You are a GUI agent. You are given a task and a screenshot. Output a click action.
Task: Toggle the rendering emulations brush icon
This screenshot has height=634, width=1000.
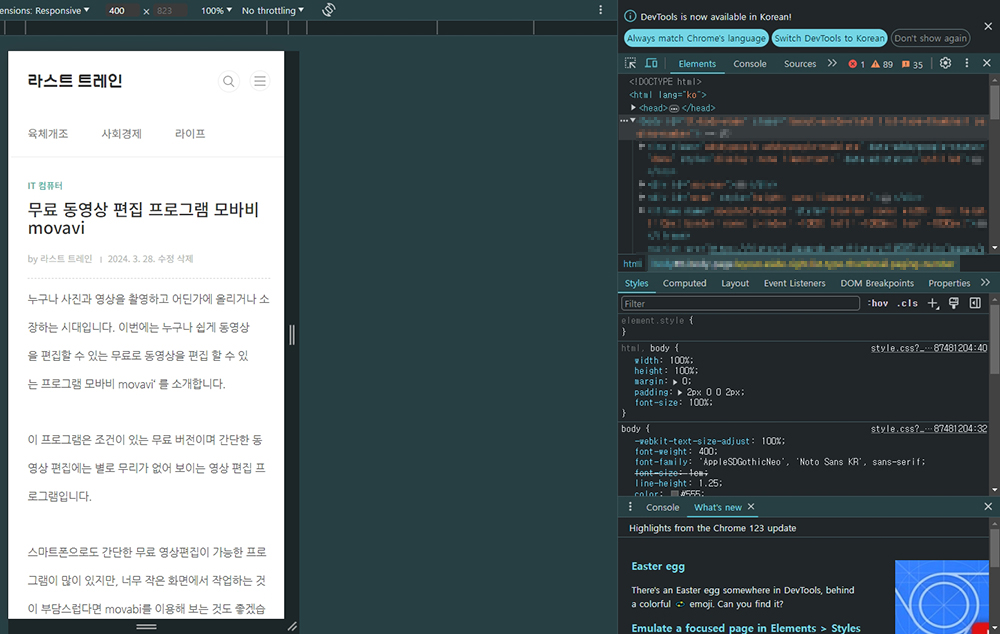953,304
